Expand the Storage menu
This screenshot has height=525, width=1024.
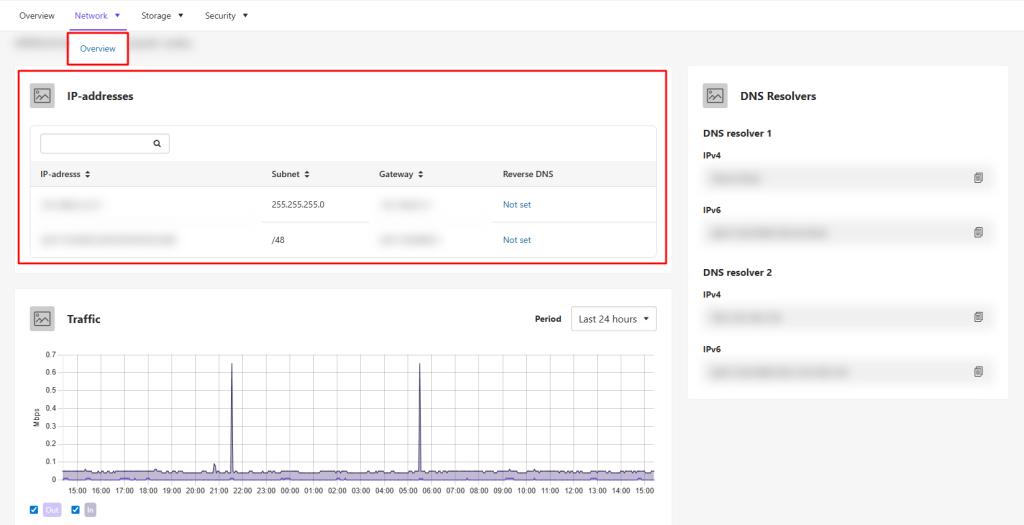tap(162, 16)
